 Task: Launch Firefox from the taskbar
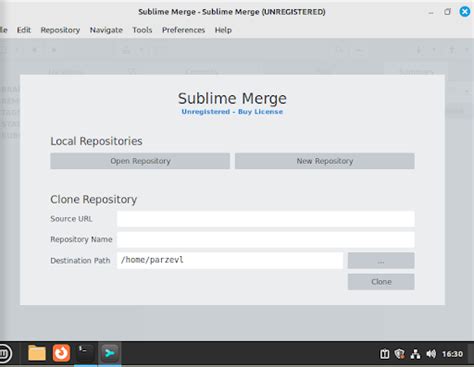coord(61,353)
